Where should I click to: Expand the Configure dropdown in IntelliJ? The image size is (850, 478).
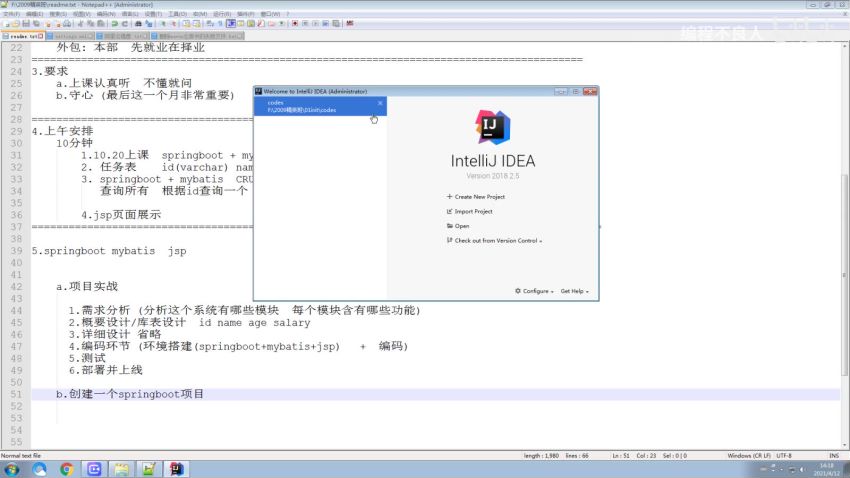[x=535, y=291]
